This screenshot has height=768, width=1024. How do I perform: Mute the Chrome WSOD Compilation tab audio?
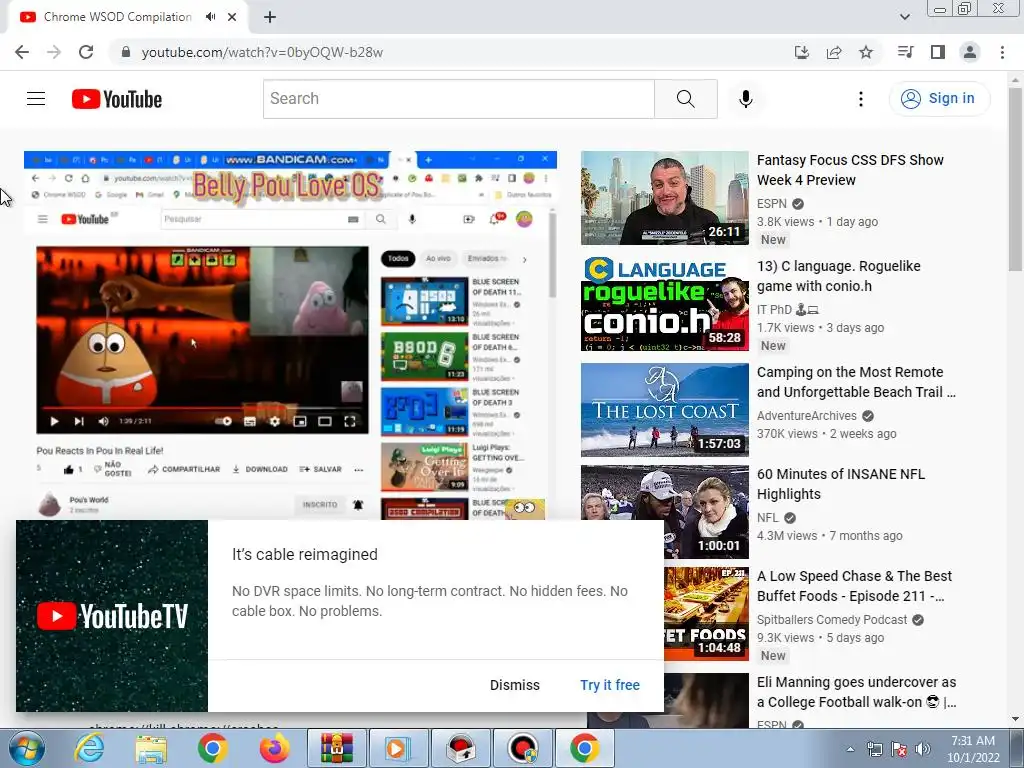coord(210,17)
